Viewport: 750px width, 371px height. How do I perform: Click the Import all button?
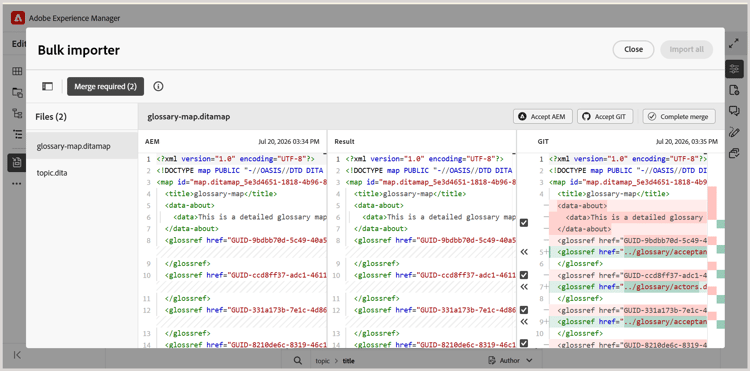(686, 49)
